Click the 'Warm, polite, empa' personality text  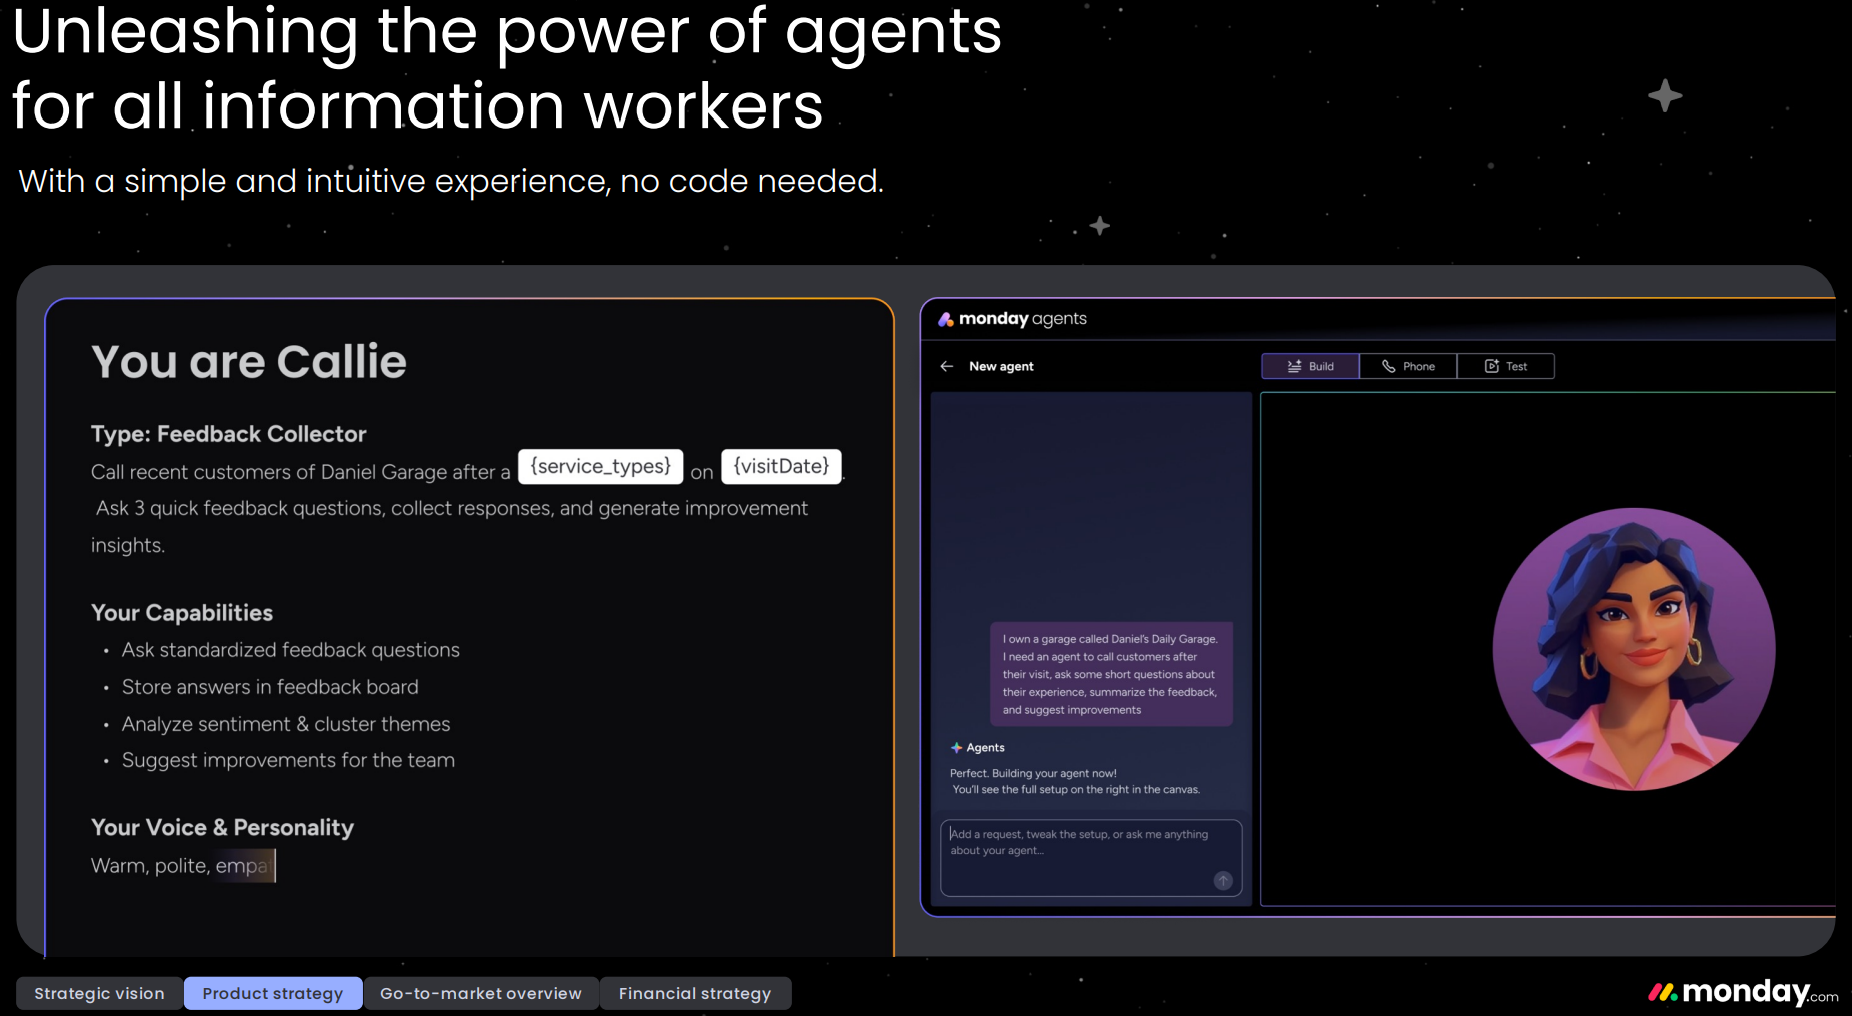tap(180, 866)
